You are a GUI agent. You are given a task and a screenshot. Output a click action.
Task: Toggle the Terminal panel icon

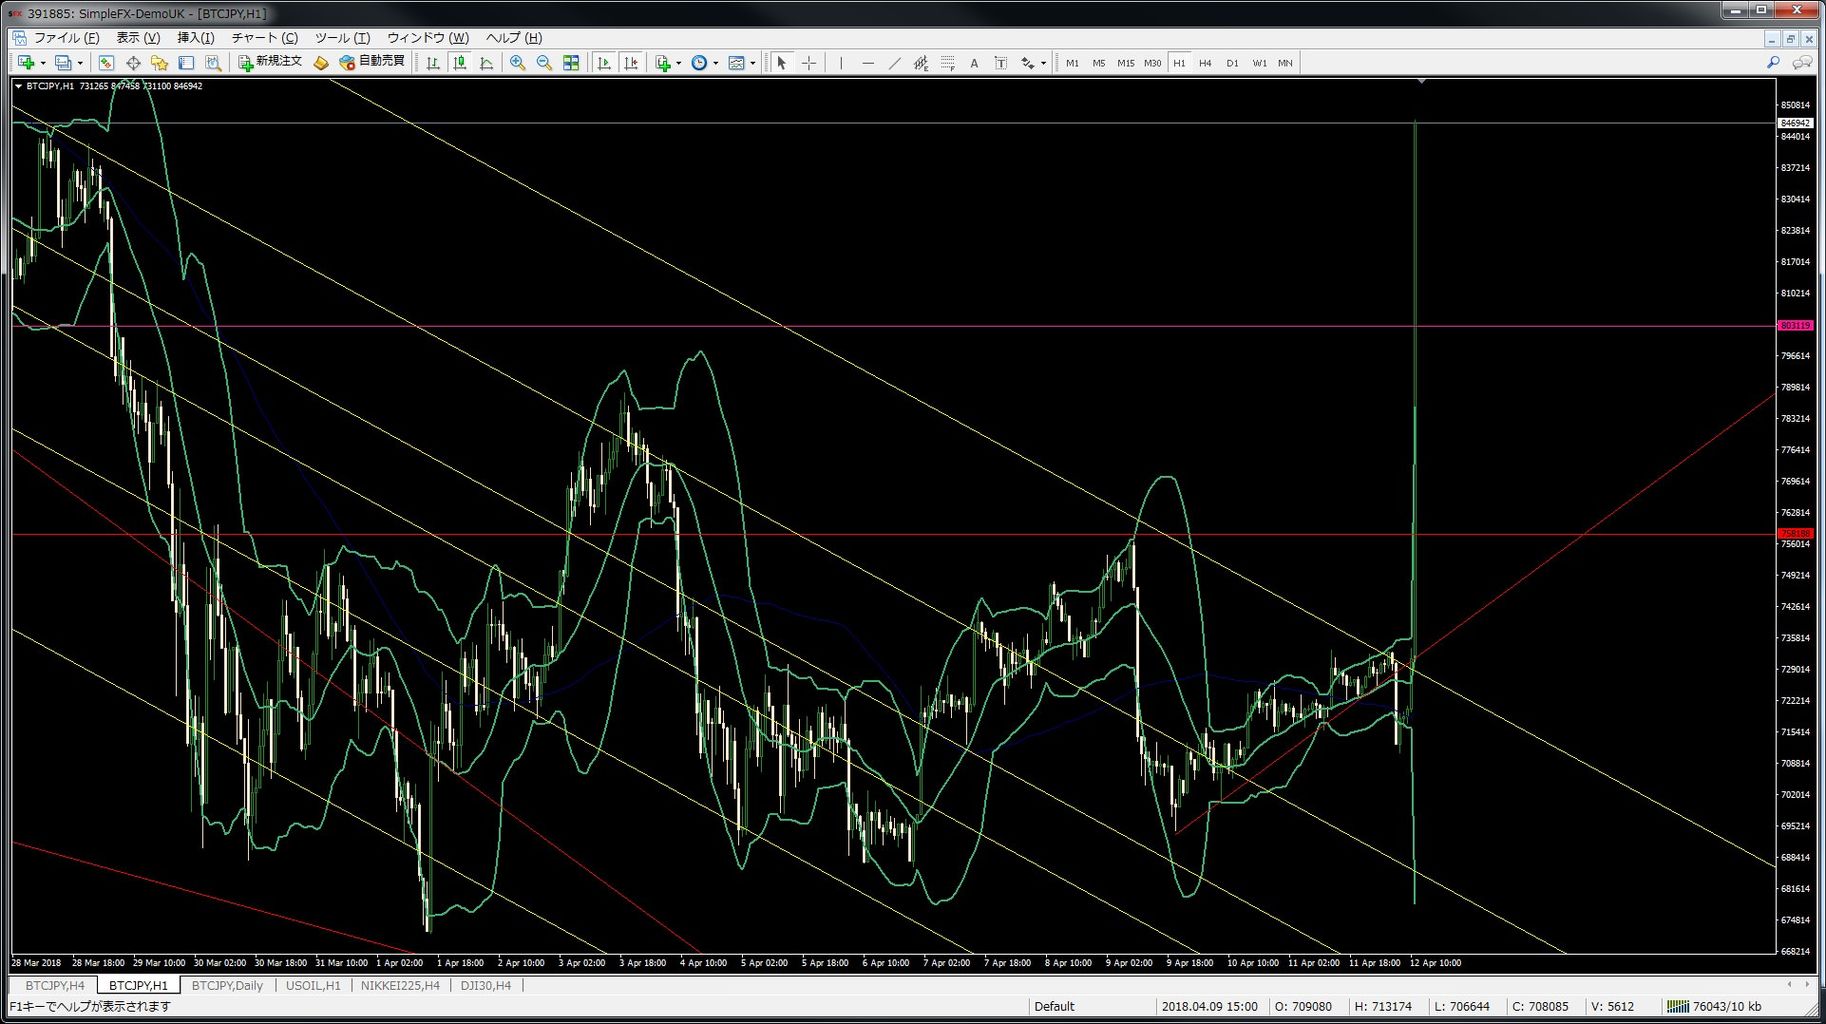[186, 63]
